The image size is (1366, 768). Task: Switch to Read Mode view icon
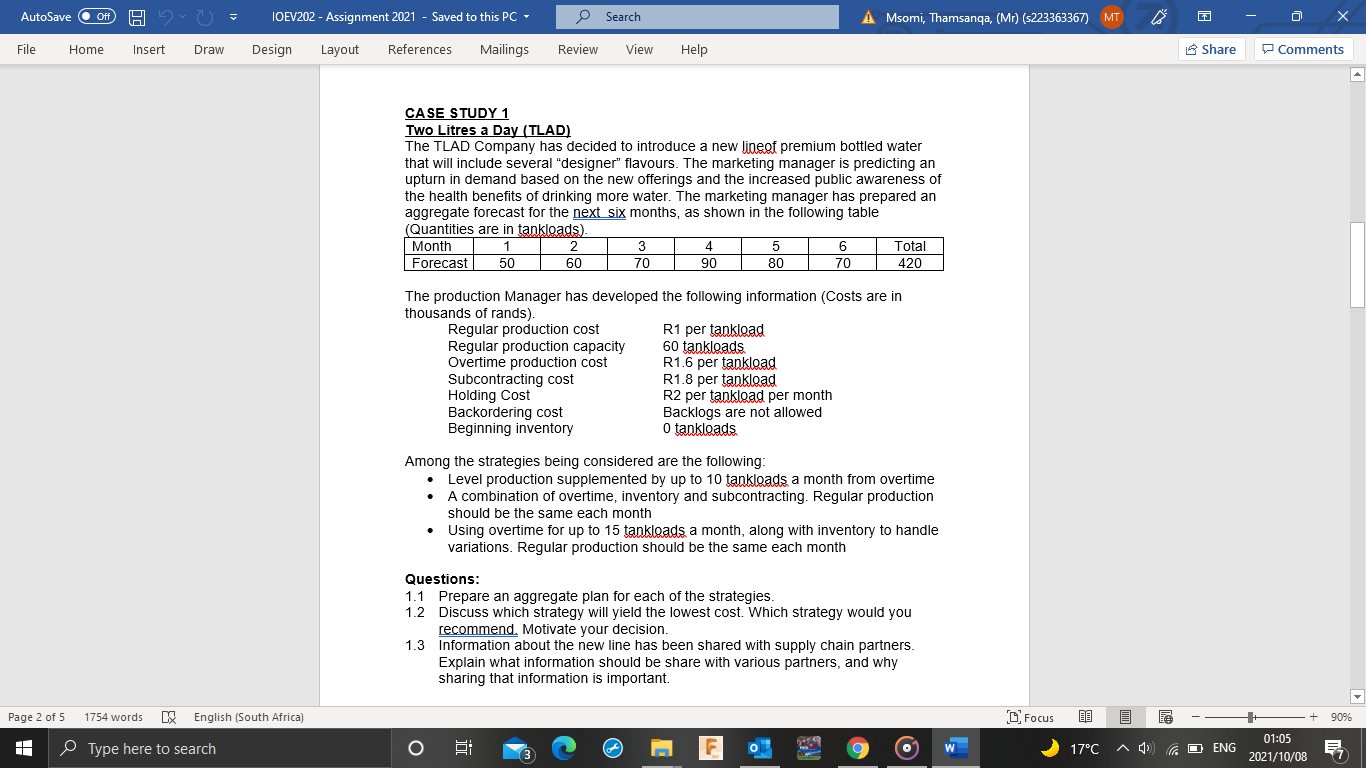pyautogui.click(x=1085, y=717)
